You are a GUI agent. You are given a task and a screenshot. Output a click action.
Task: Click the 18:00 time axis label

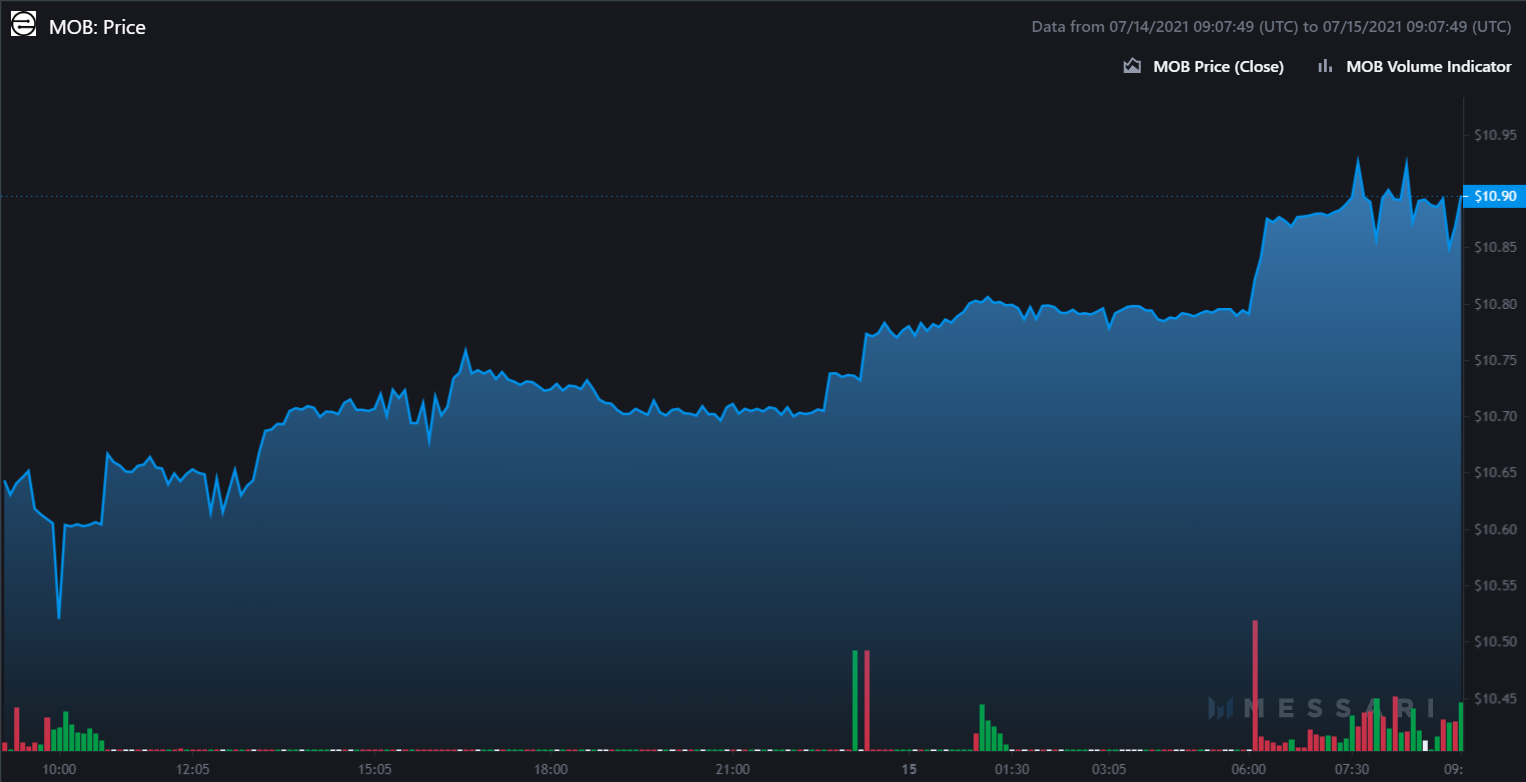pyautogui.click(x=551, y=769)
